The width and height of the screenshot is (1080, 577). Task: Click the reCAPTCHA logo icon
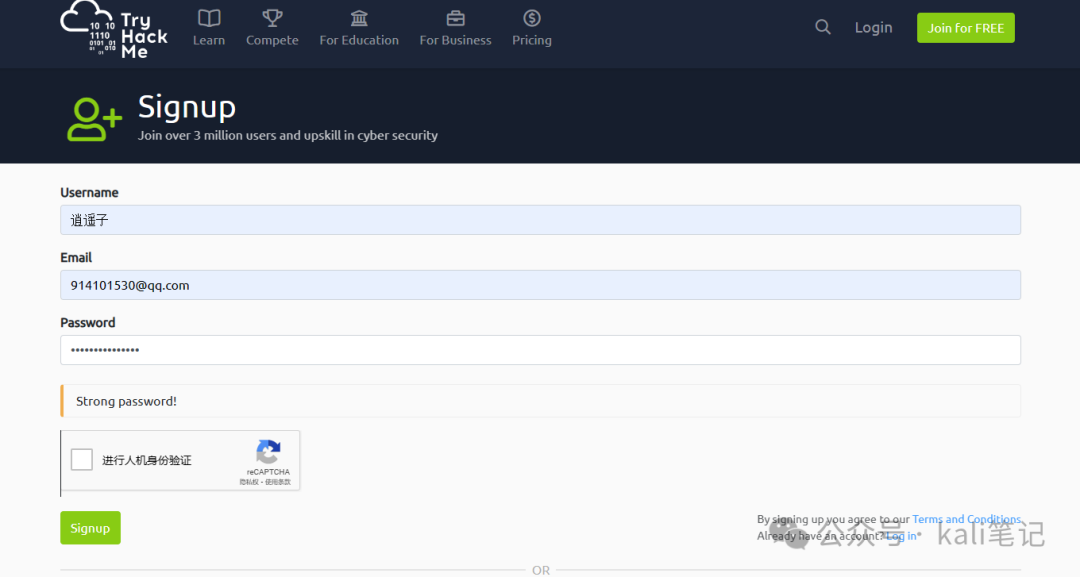[x=268, y=452]
